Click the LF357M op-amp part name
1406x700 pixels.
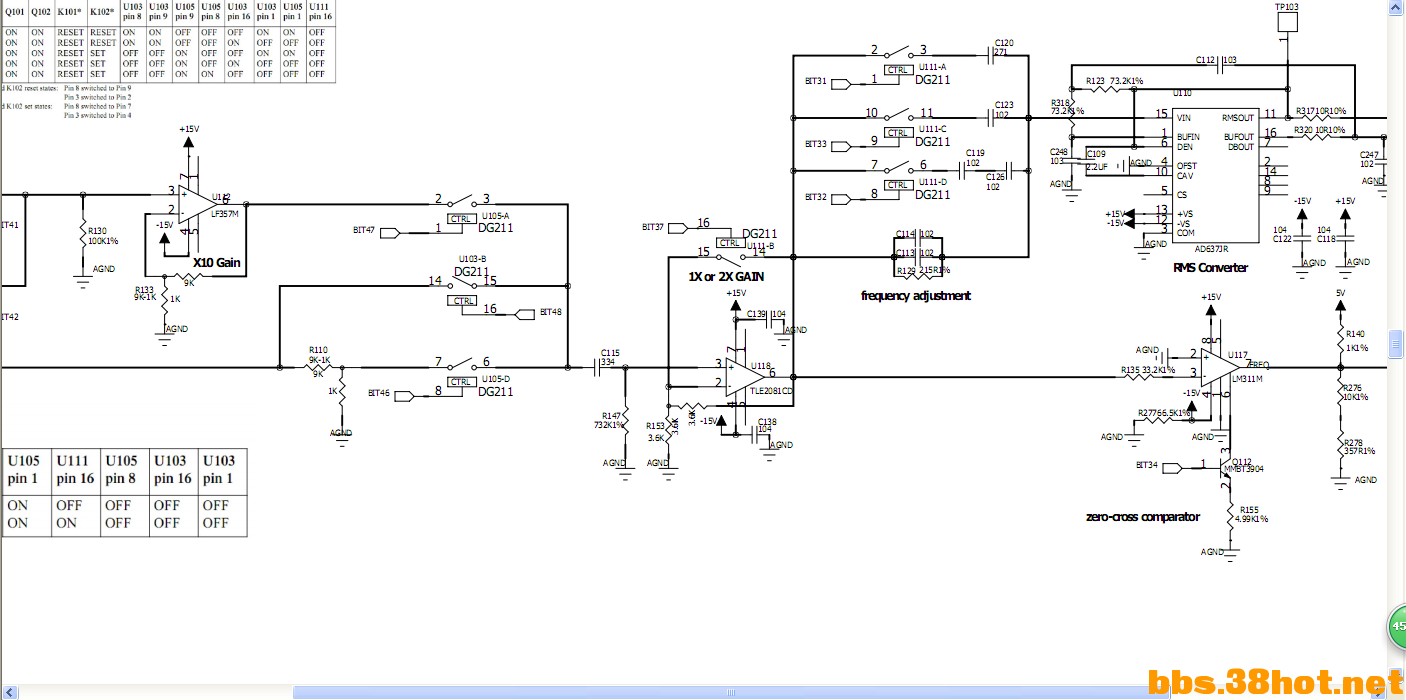pyautogui.click(x=224, y=214)
